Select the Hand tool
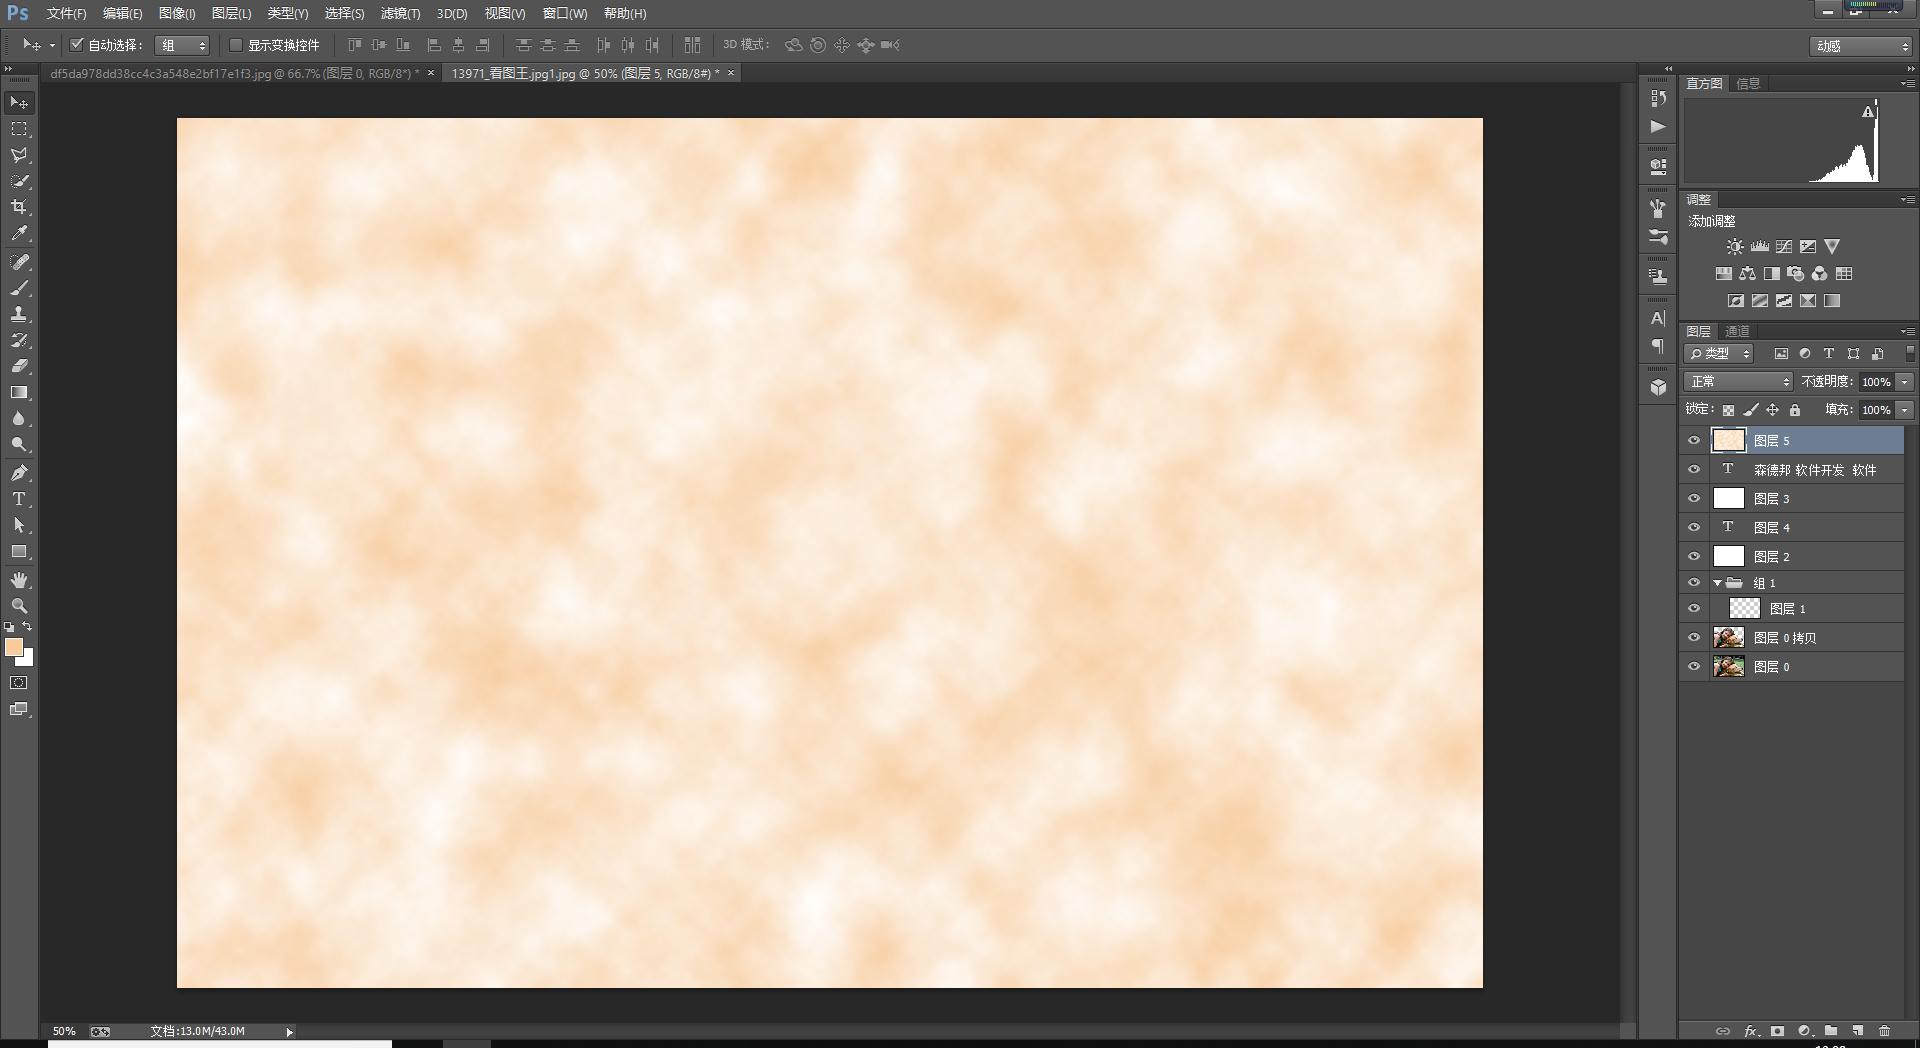1920x1048 pixels. 19,580
